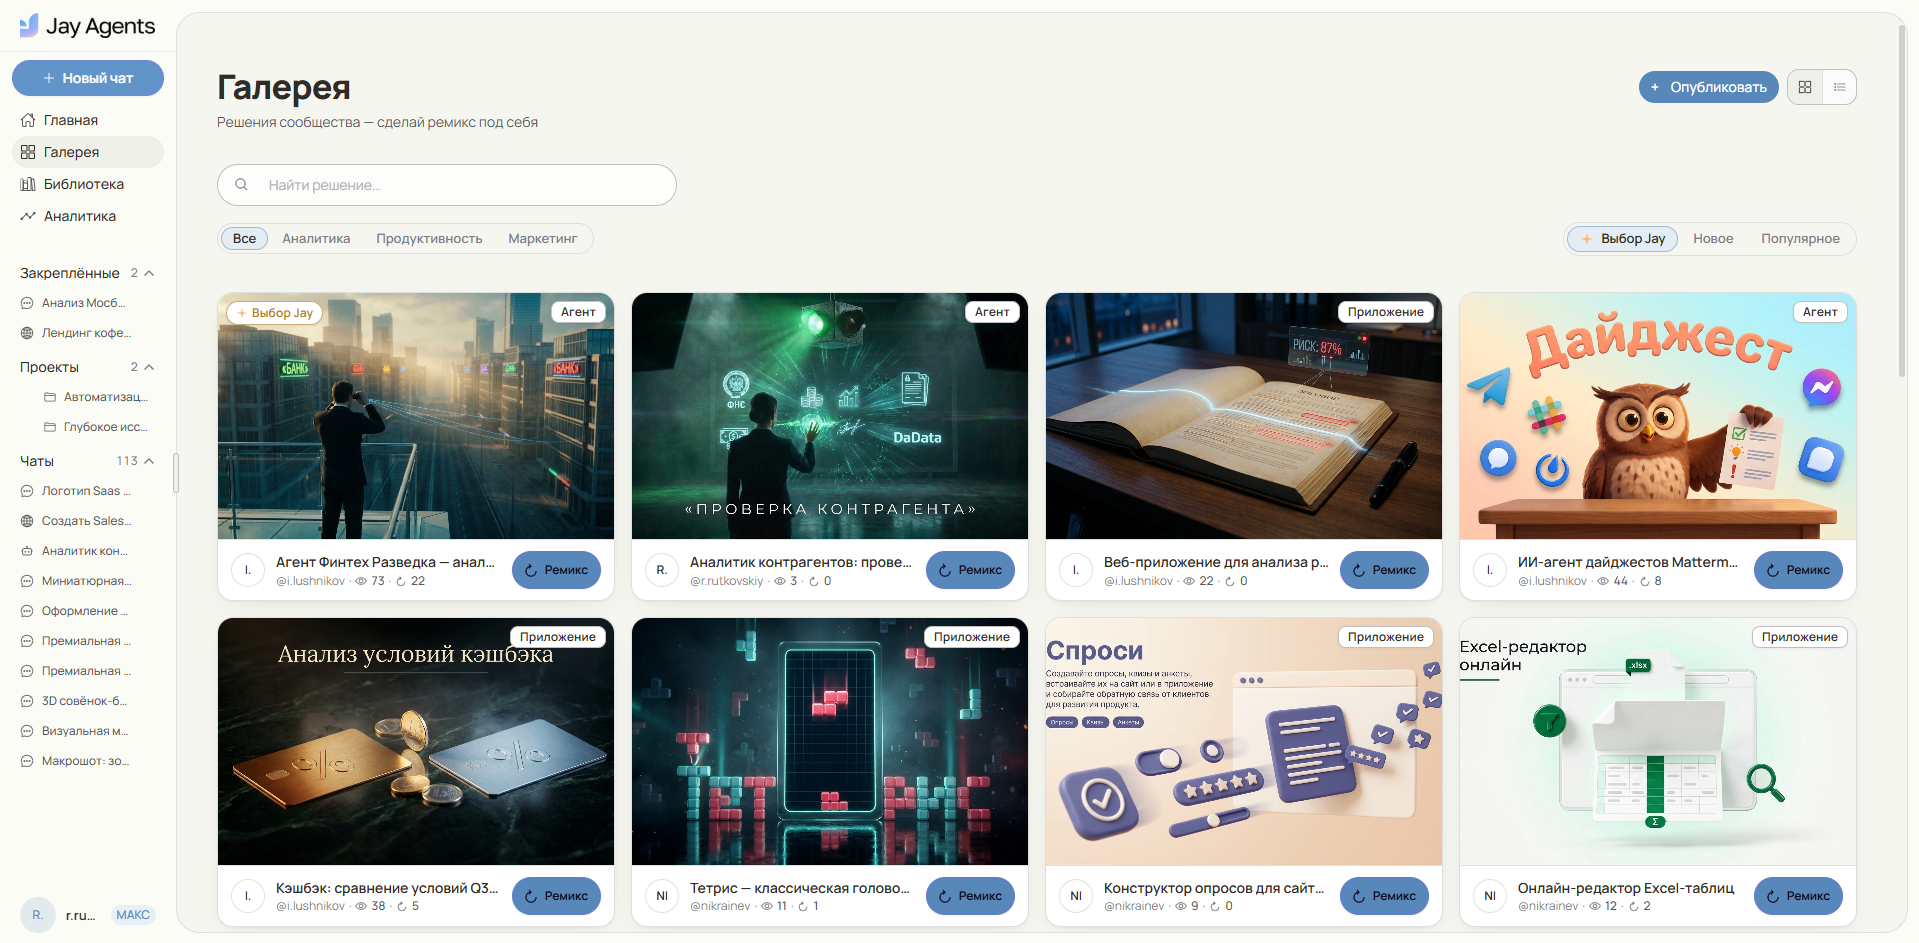Collapse the Закреплённые section
The width and height of the screenshot is (1919, 943).
[149, 273]
